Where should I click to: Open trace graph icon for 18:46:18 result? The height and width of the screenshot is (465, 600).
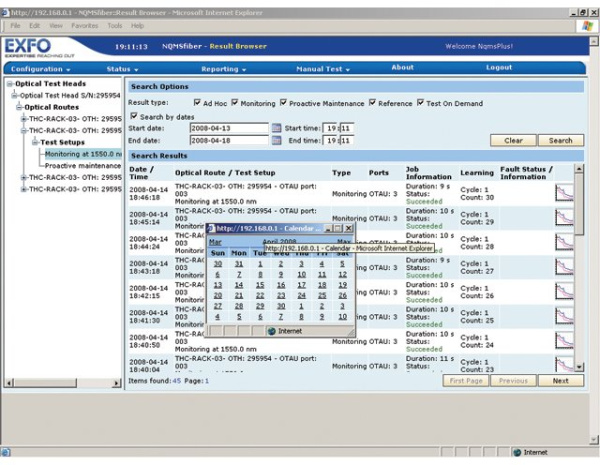[564, 193]
